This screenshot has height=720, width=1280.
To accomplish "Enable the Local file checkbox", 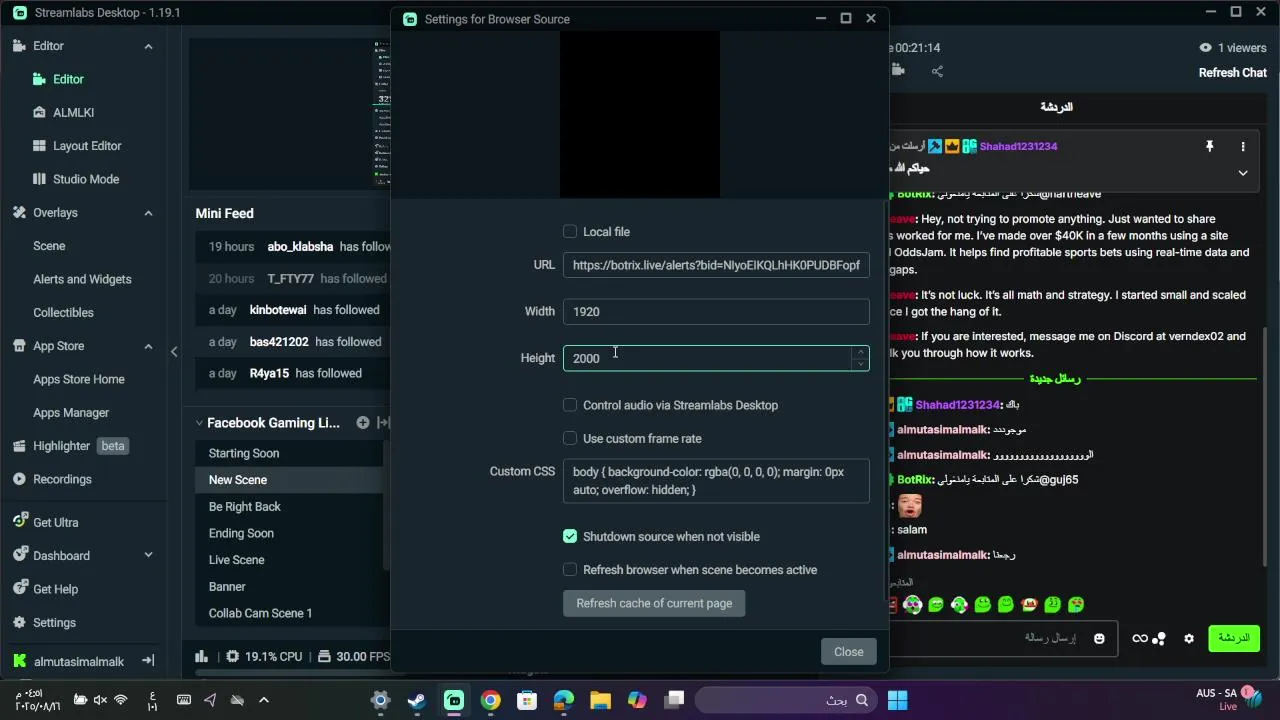I will click(x=570, y=232).
